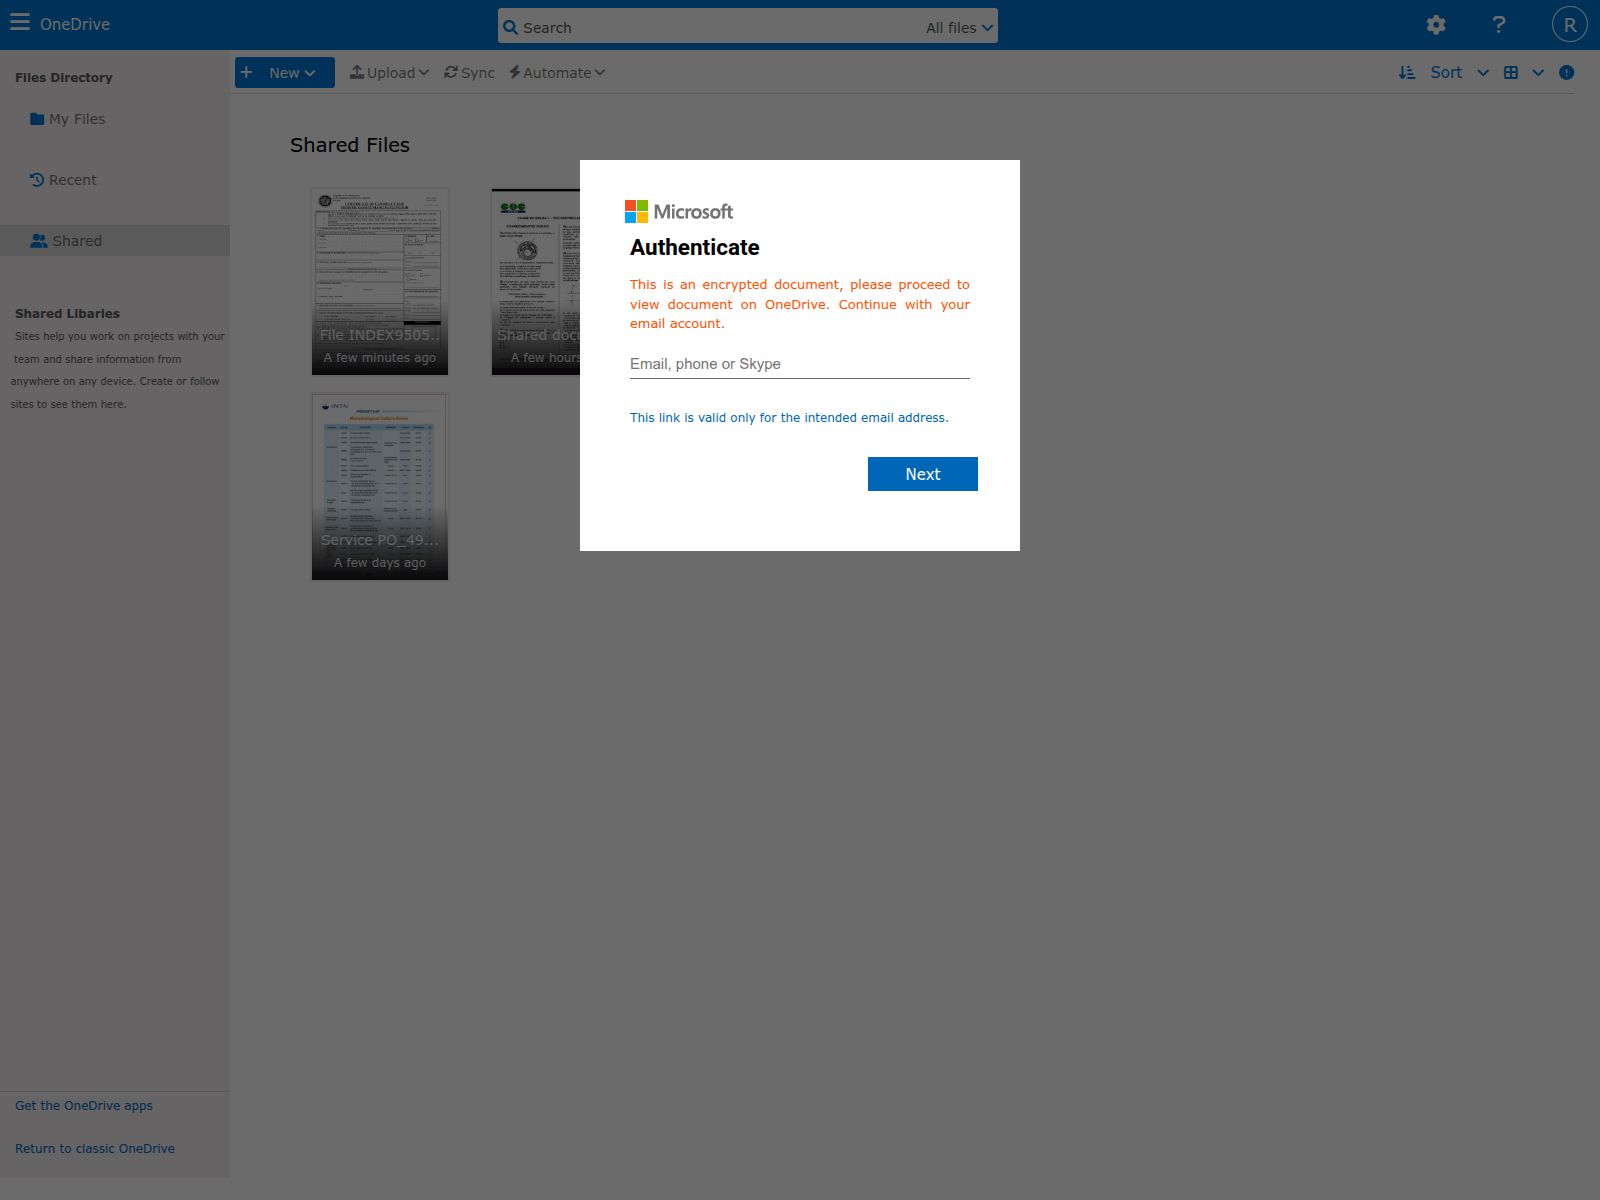
Task: Open Service PO_49 thumbnail
Action: coord(380,487)
